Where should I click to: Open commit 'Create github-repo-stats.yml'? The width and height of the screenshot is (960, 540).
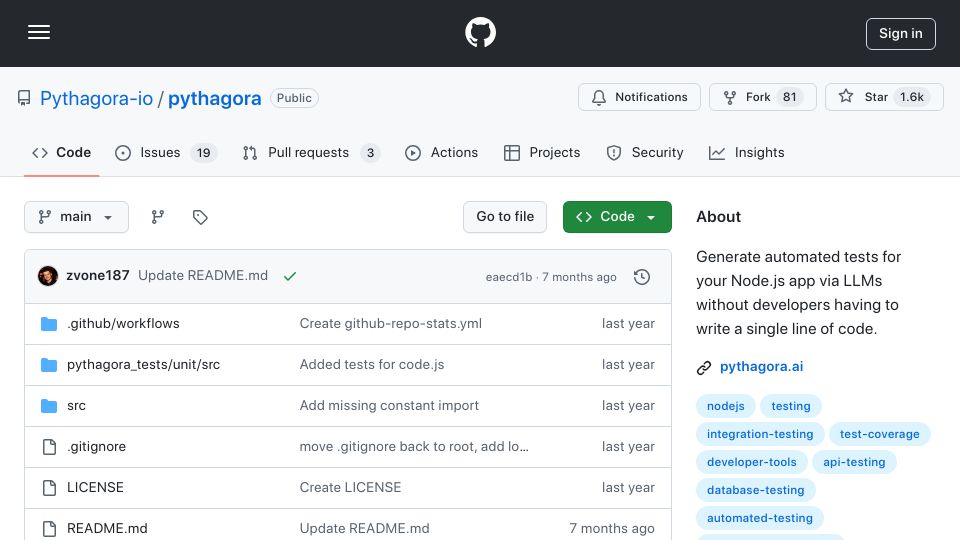tap(391, 323)
